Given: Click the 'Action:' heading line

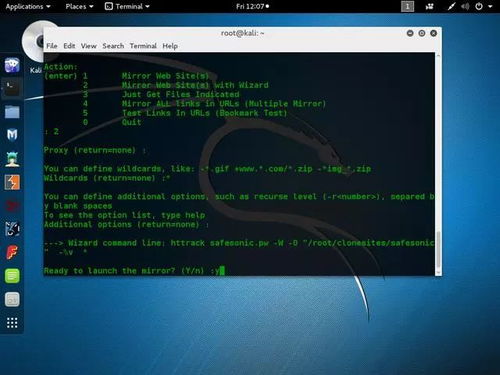Looking at the screenshot, I should click(x=61, y=67).
